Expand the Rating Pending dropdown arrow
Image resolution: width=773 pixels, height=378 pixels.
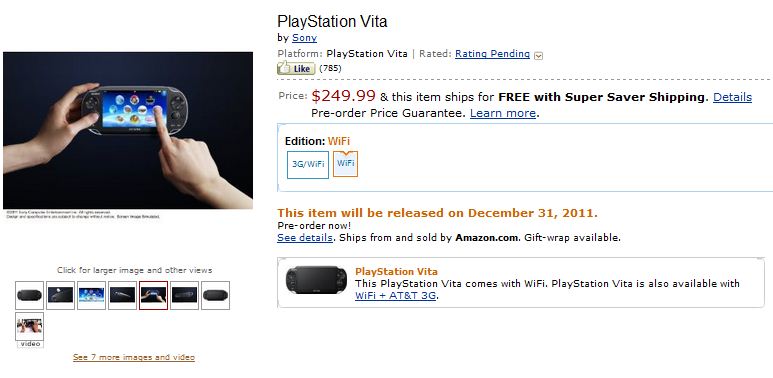538,56
